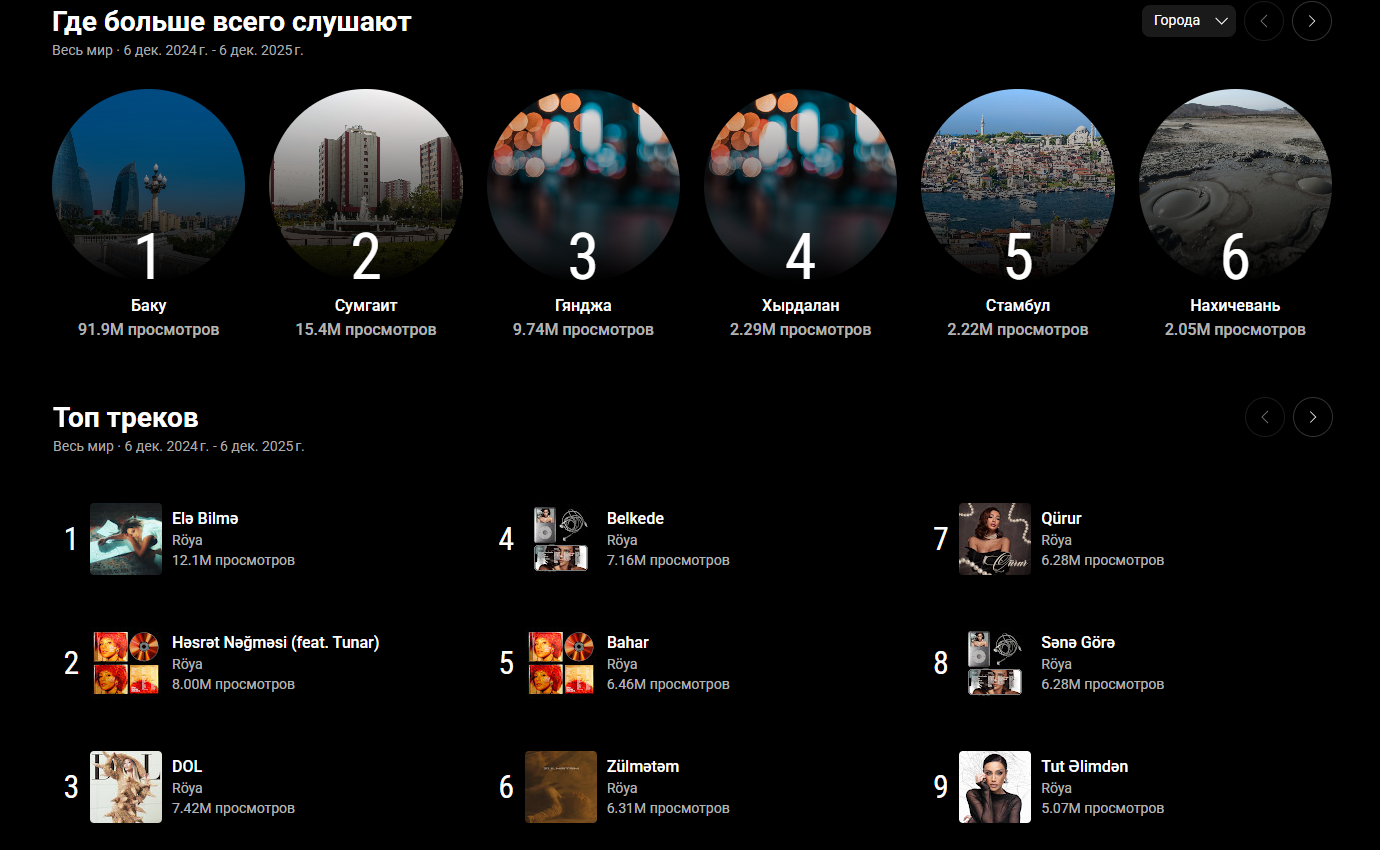Viewport: 1380px width, 850px height.
Task: Click the Хырдалан city name label
Action: pos(800,306)
